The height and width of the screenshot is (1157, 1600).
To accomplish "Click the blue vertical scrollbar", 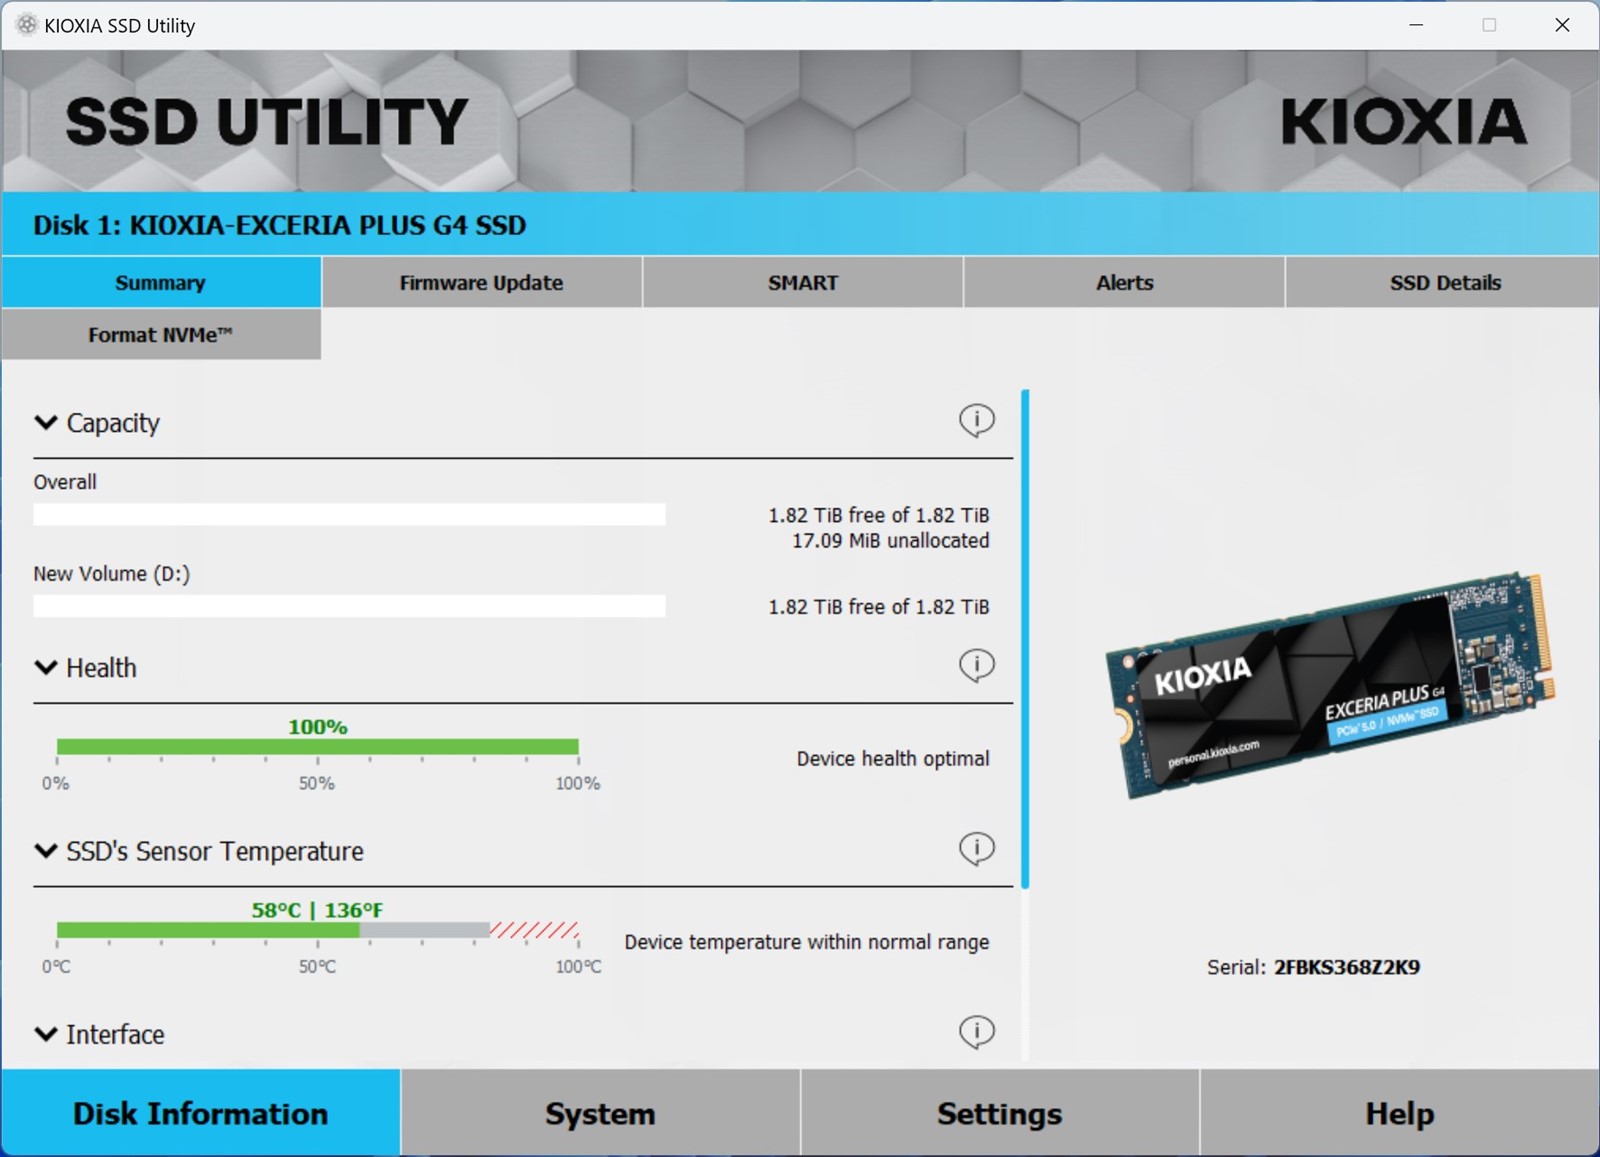I will click(1025, 638).
